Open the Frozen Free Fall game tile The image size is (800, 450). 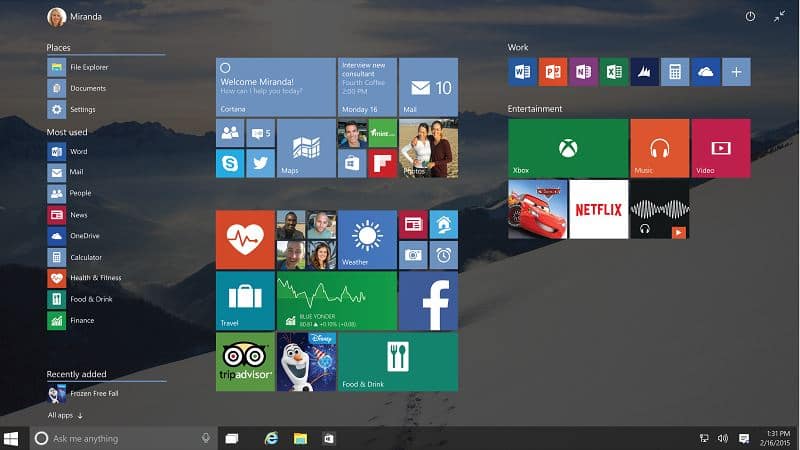[305, 361]
